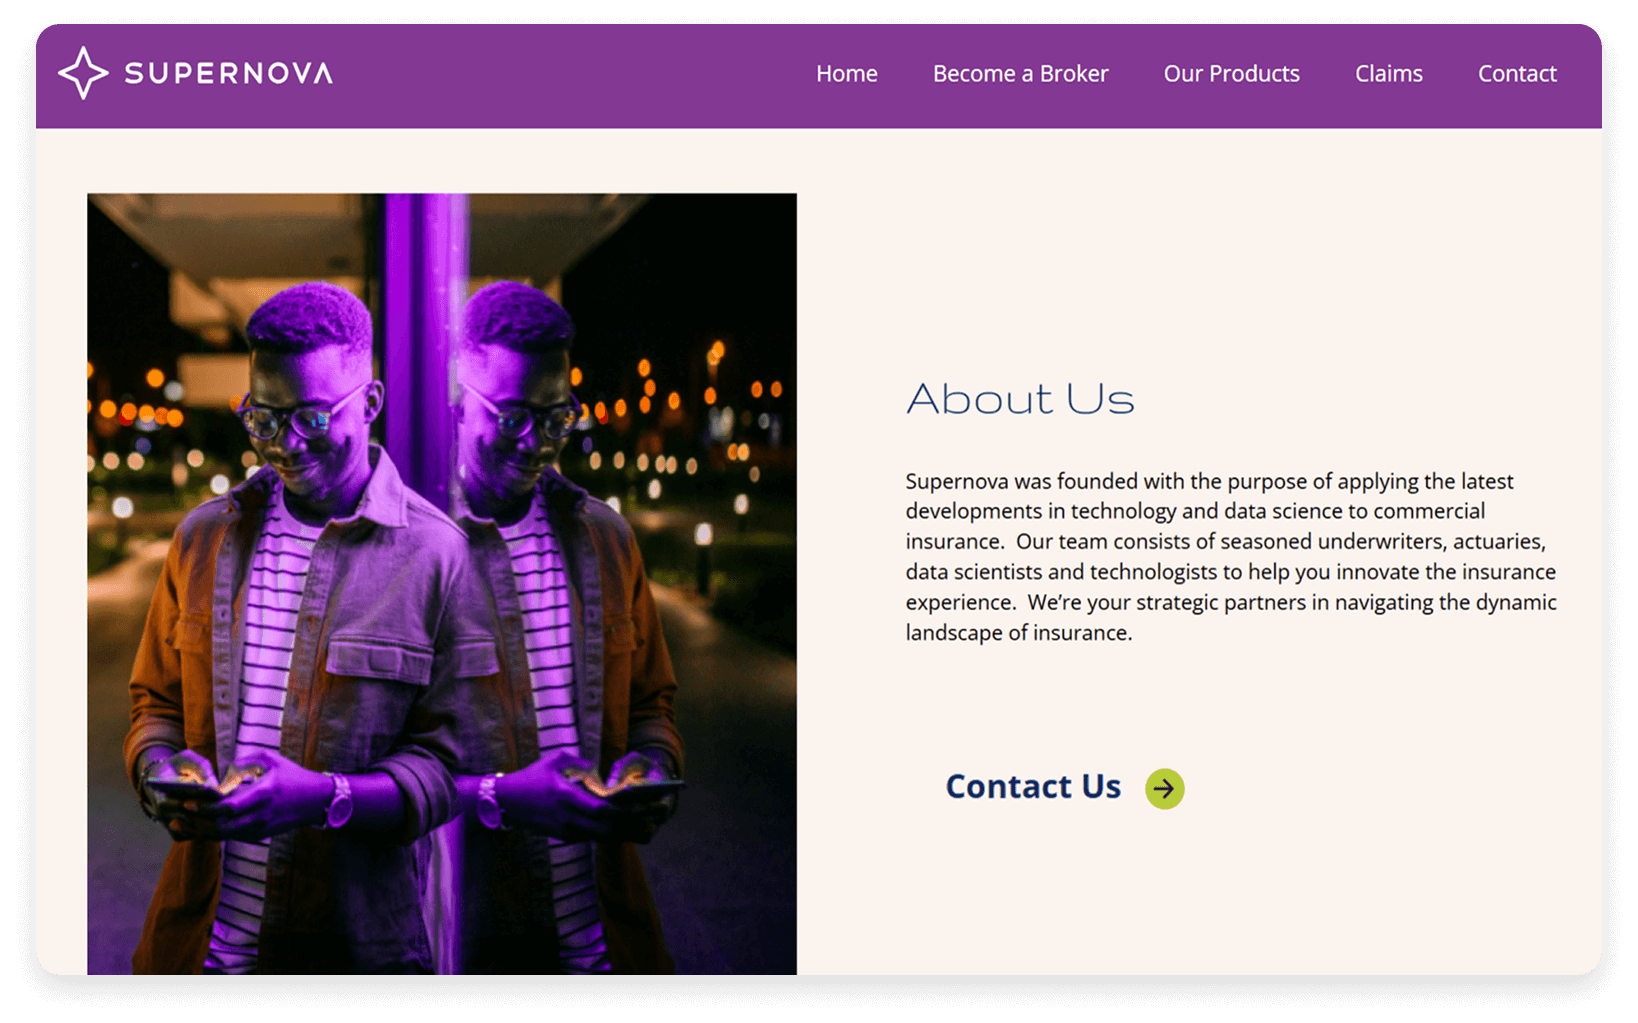Image resolution: width=1638 pixels, height=1023 pixels.
Task: Click the About Us description paragraph
Action: (1231, 557)
